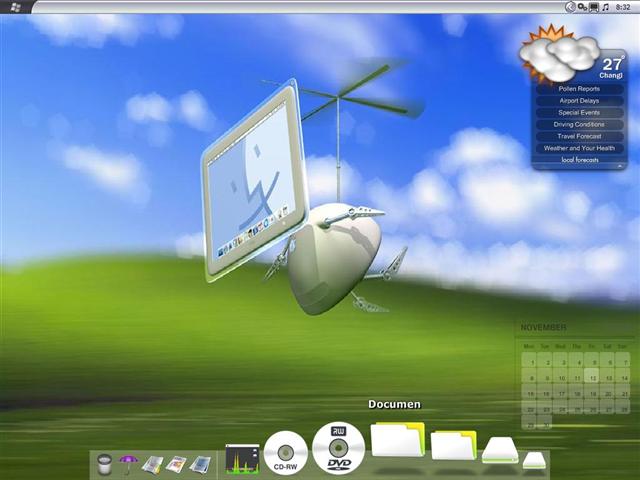
Task: Select Driving Conditions weather entry
Action: point(579,124)
